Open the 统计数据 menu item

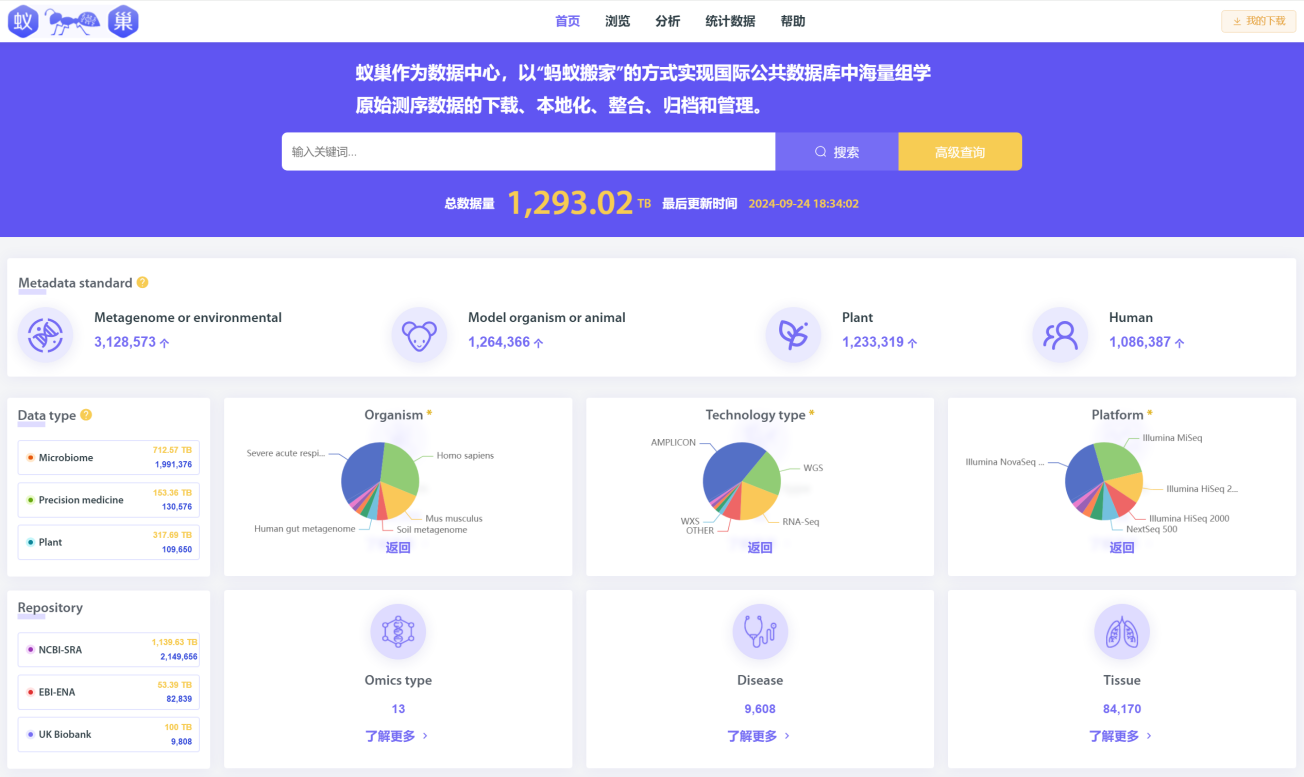[x=730, y=21]
